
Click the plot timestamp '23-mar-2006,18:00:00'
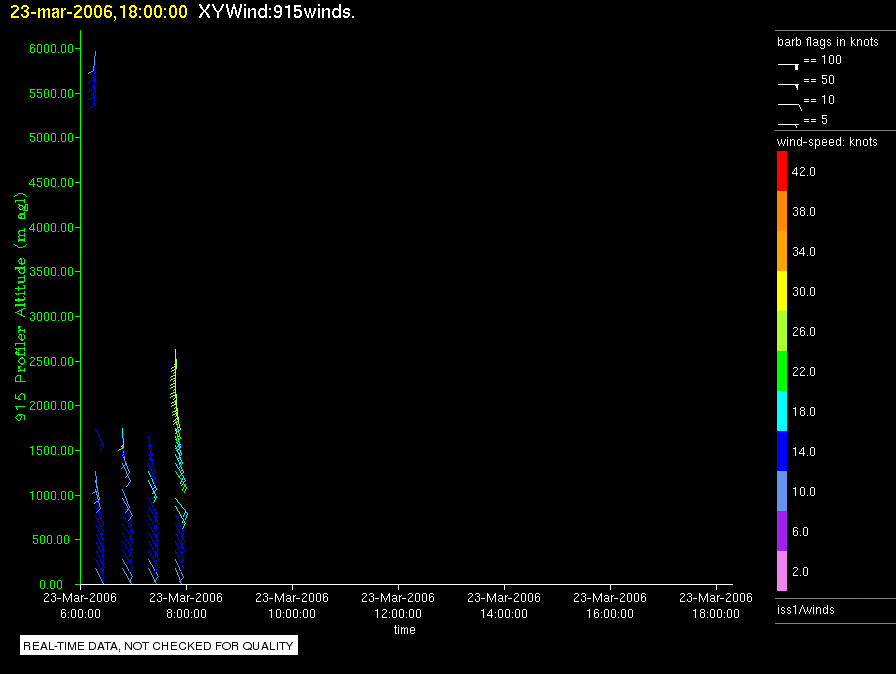[x=99, y=12]
